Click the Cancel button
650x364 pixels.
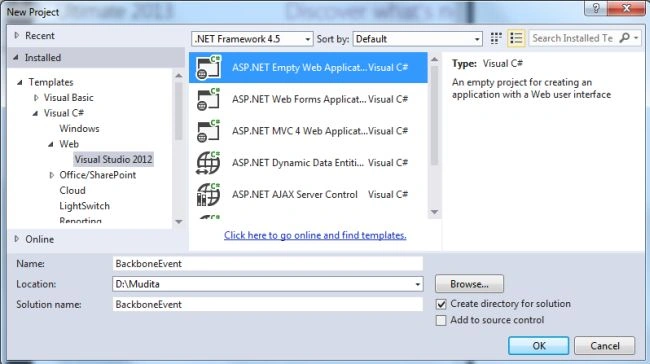click(x=604, y=346)
